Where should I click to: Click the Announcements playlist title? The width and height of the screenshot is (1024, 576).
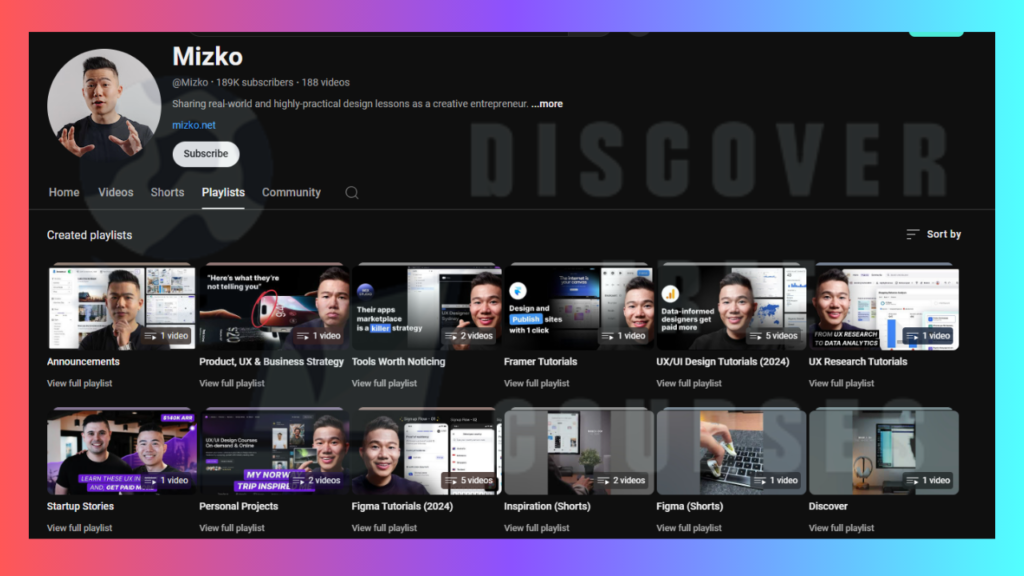coord(84,362)
